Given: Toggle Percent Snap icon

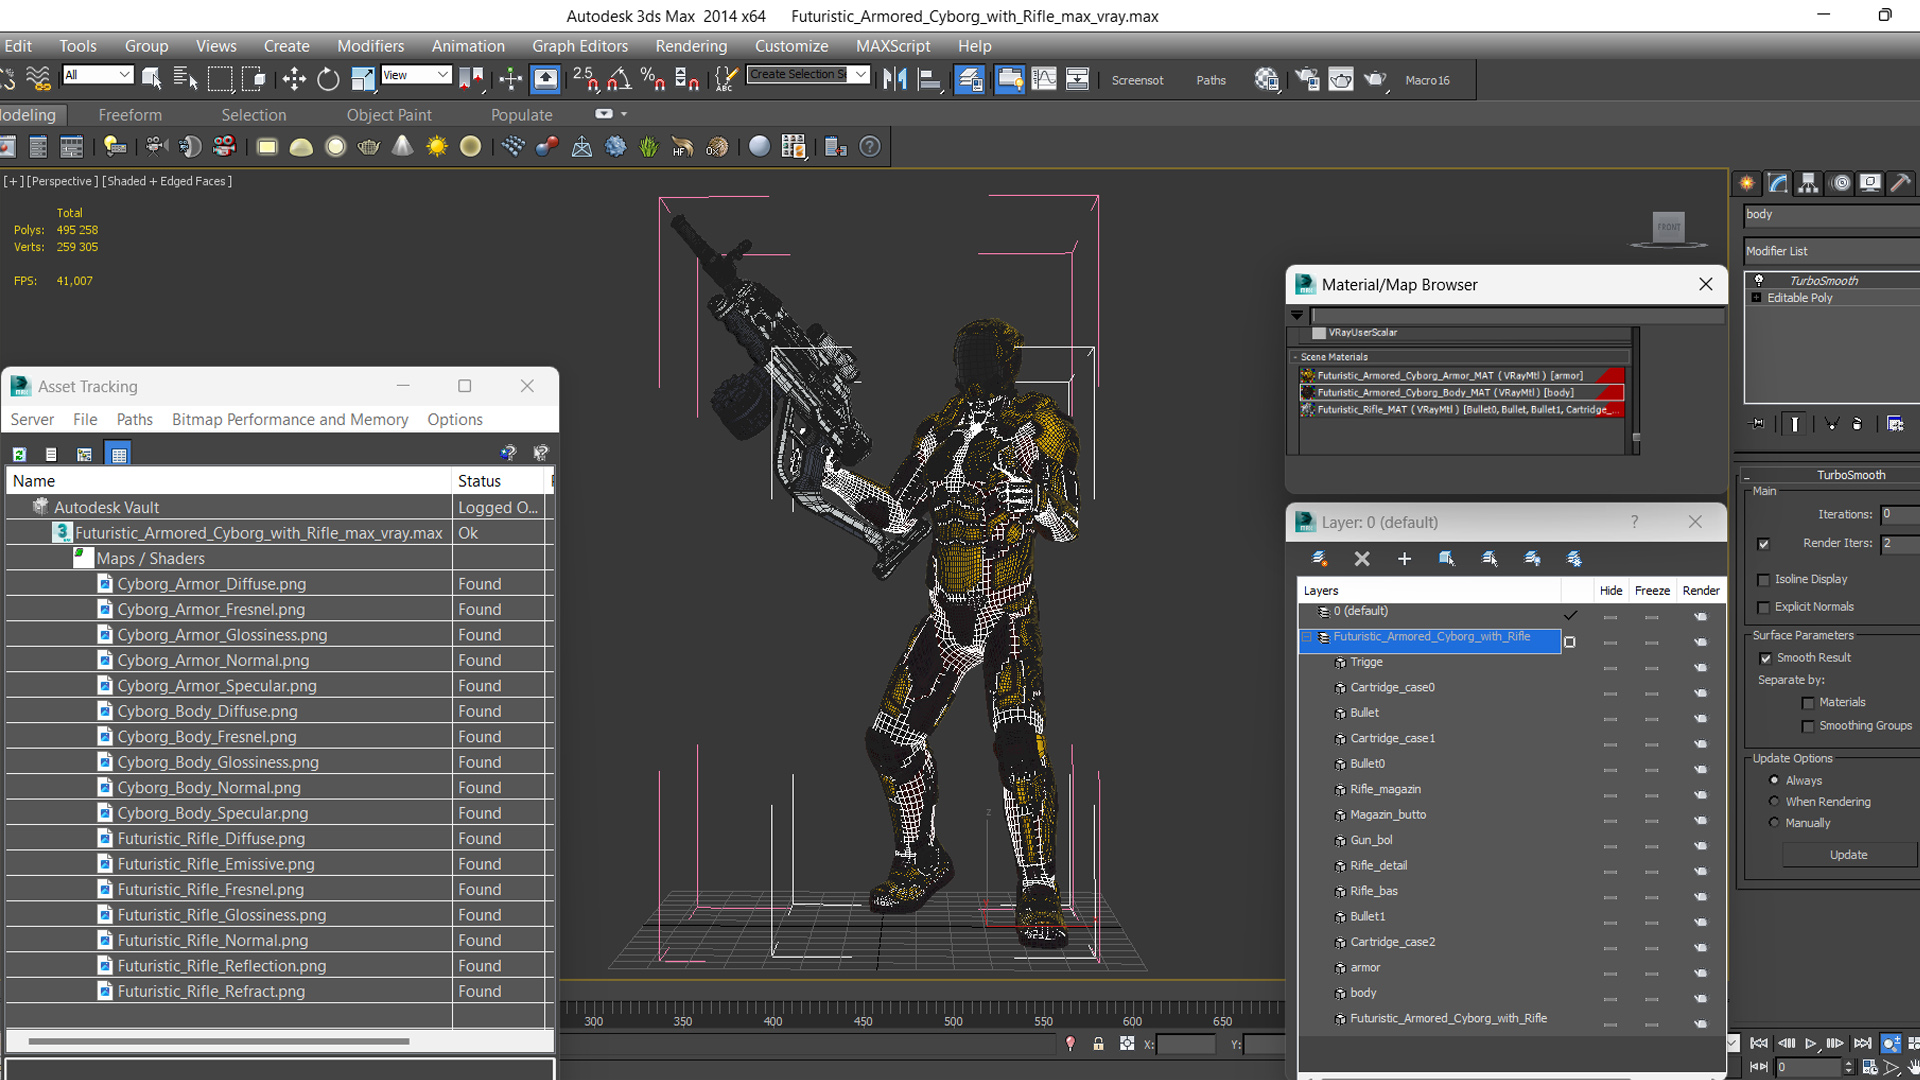Looking at the screenshot, I should (x=653, y=79).
